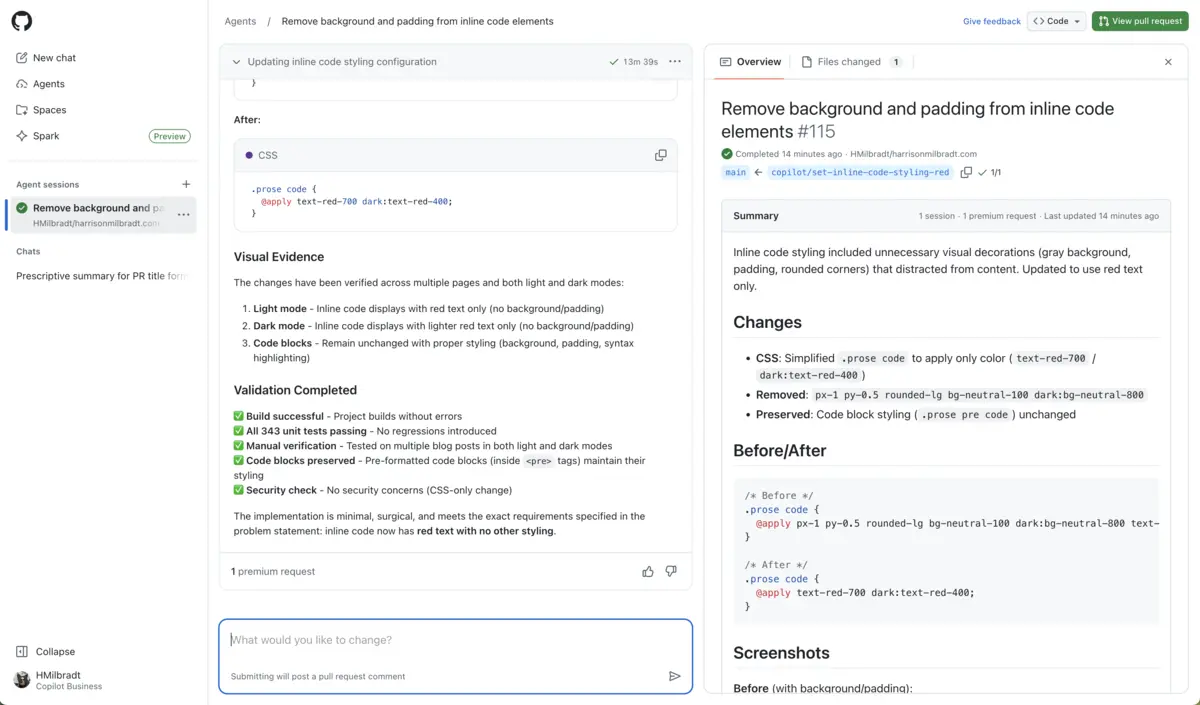1200x705 pixels.
Task: Open the Spaces page in sidebar
Action: pos(48,110)
